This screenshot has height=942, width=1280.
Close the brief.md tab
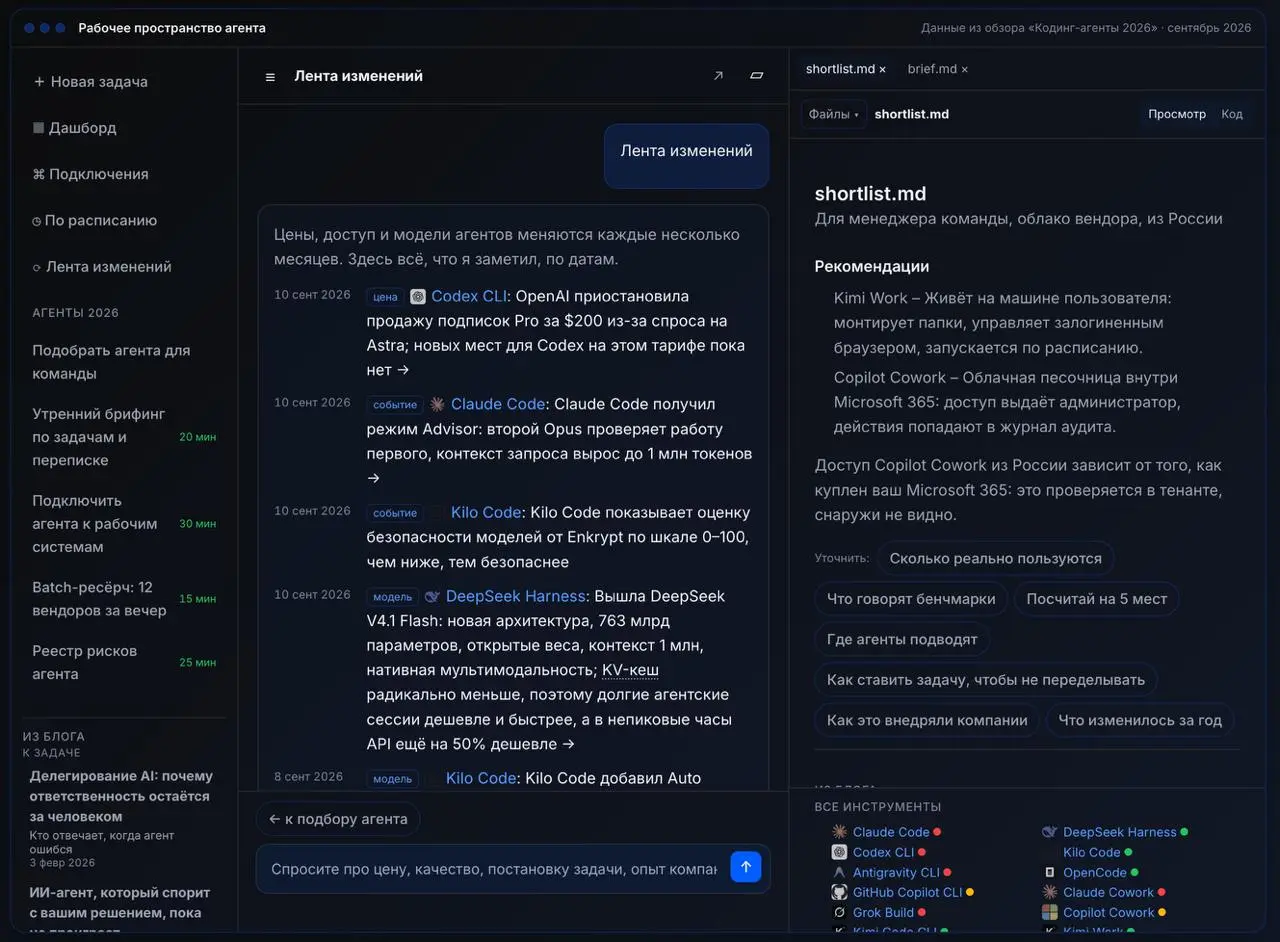click(x=964, y=70)
